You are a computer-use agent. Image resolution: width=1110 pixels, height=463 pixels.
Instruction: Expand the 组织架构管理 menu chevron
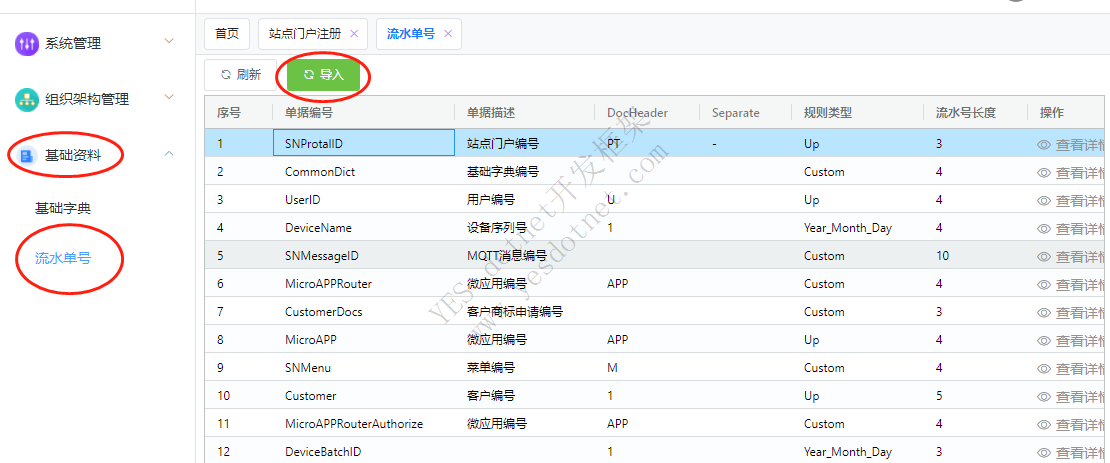[169, 98]
